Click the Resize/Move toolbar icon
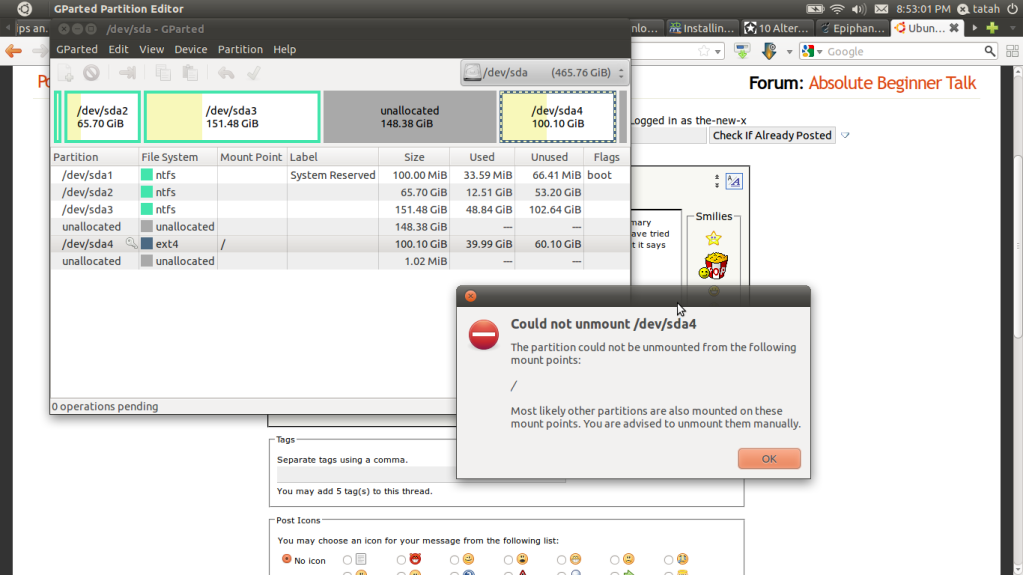Image resolution: width=1023 pixels, height=575 pixels. (127, 73)
